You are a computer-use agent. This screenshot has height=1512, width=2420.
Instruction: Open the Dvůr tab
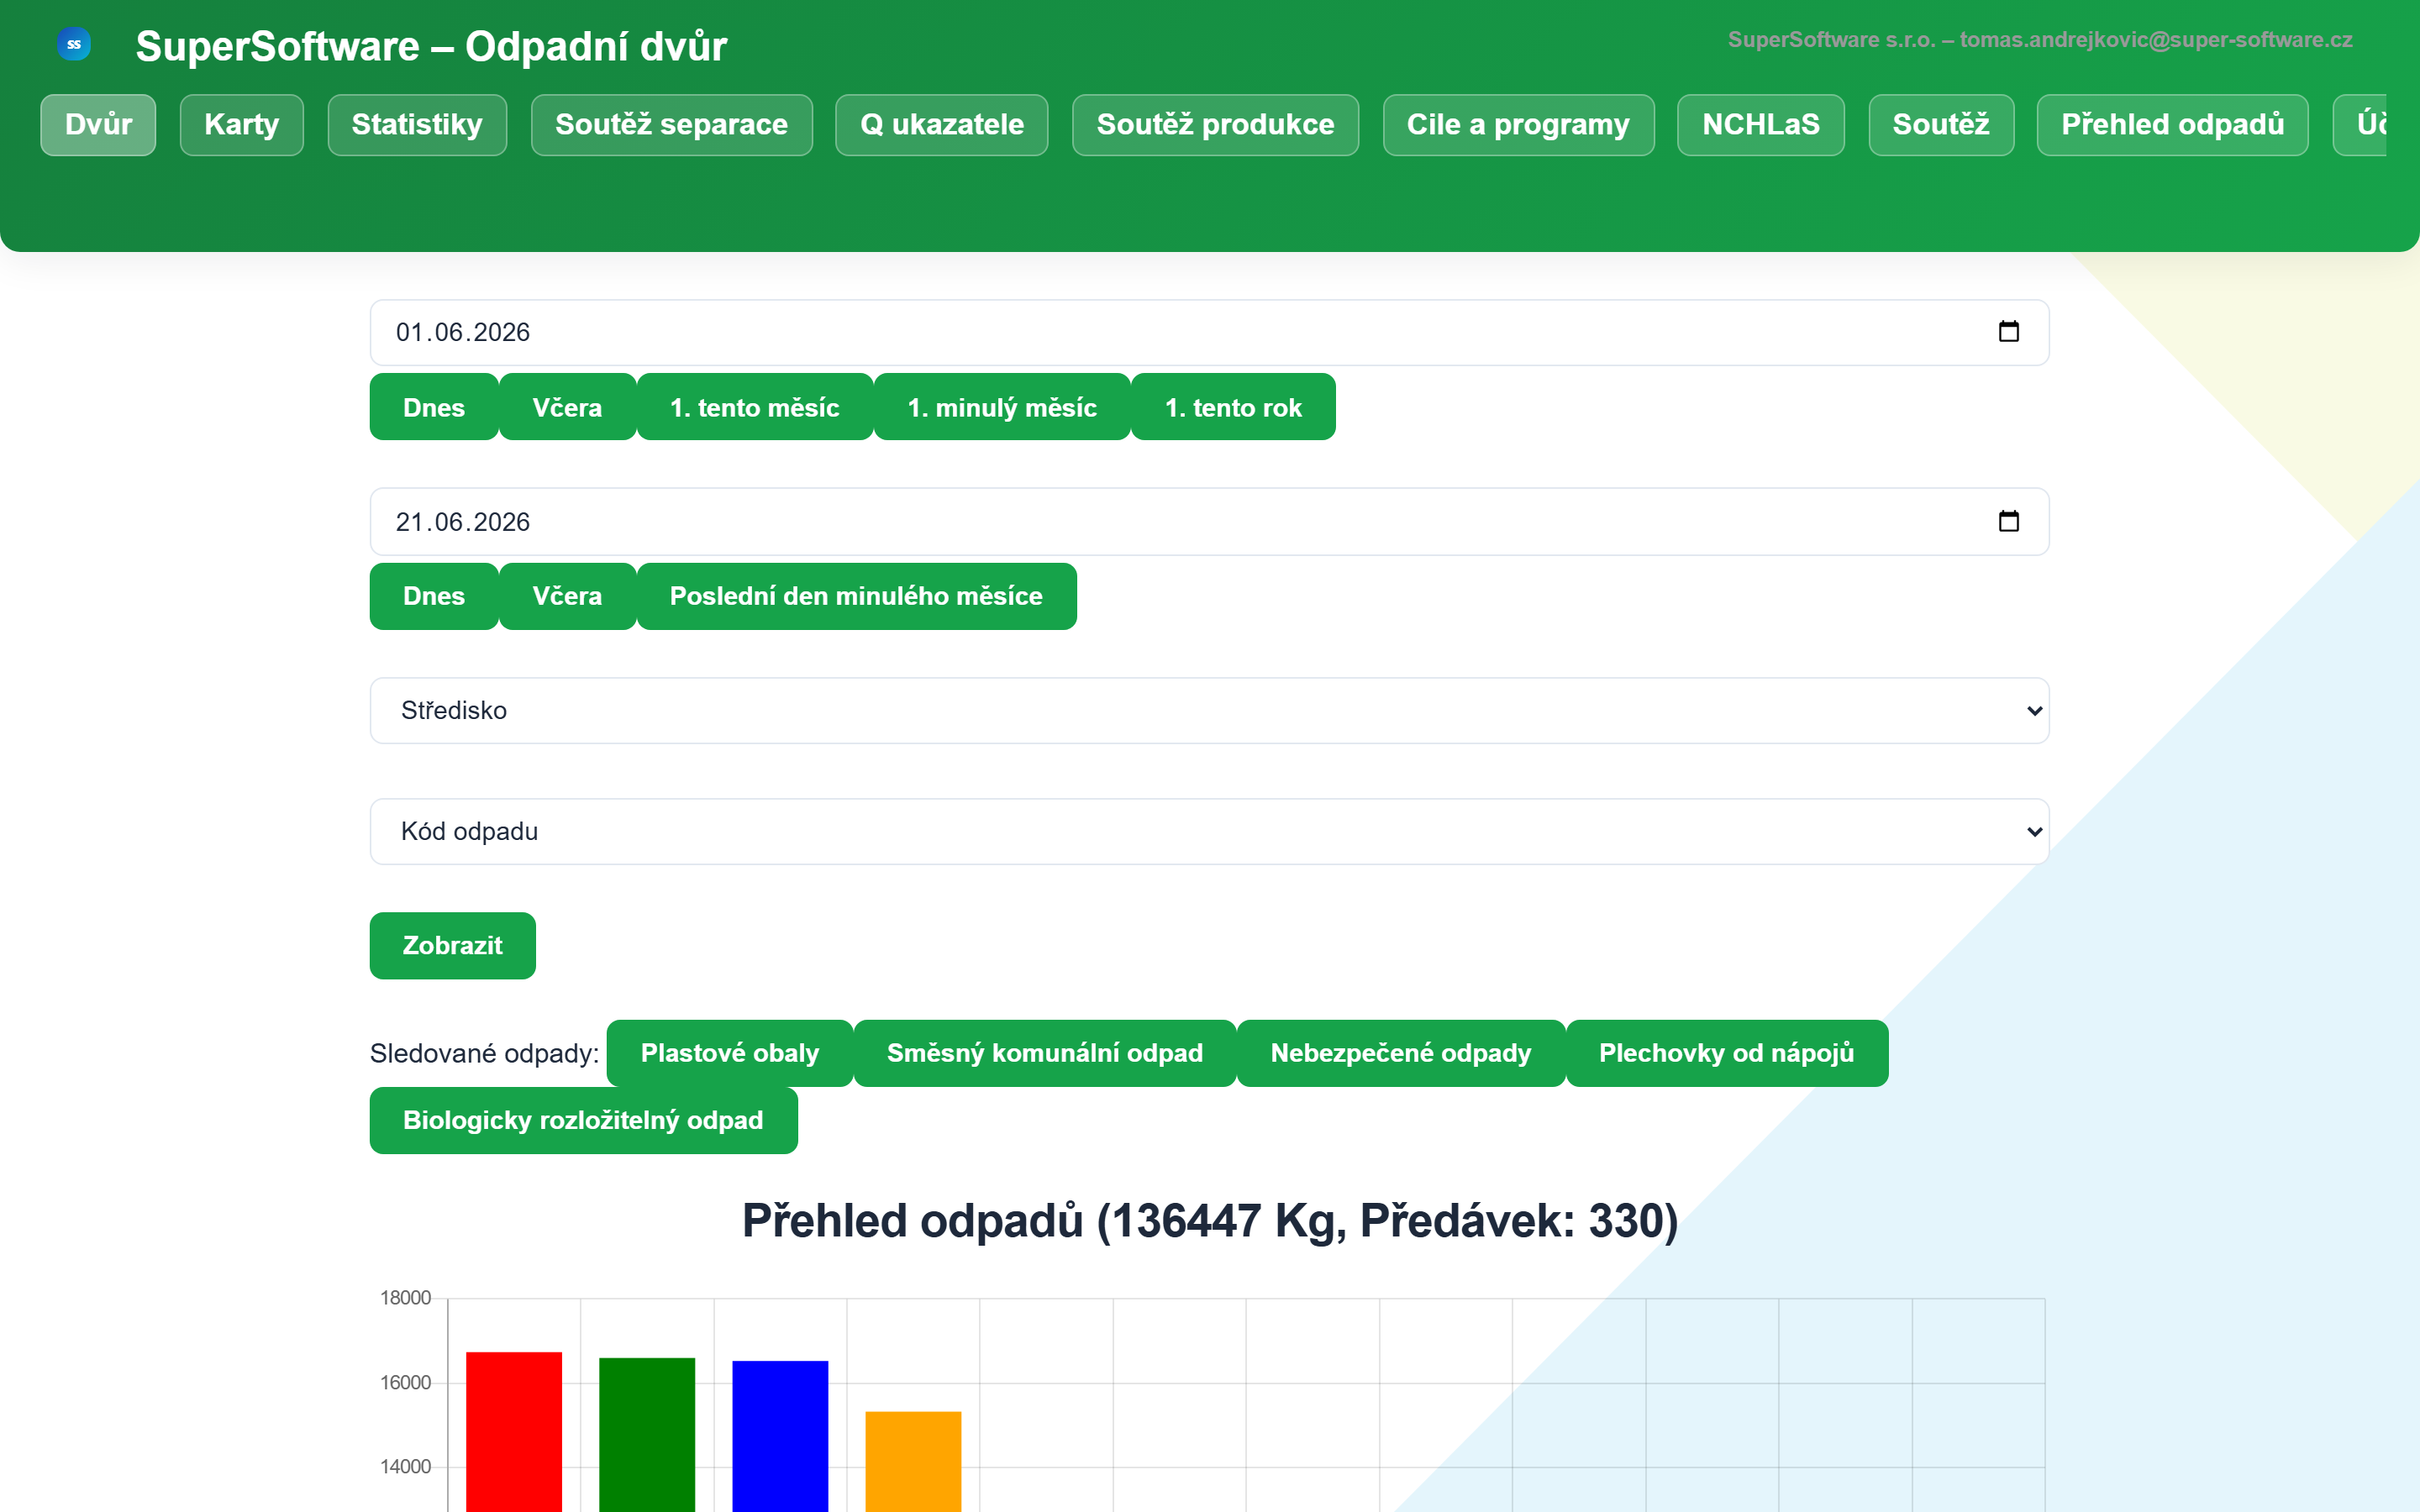point(98,125)
